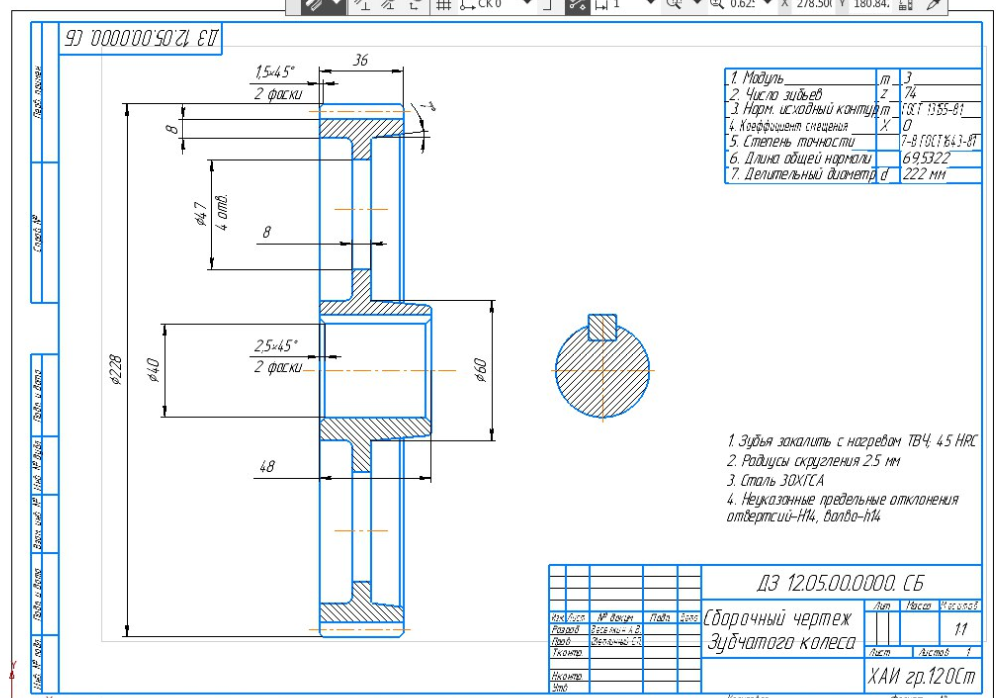Click the X coordinate field 278.50
Viewport: 996px width, 698px height.
coord(814,4)
